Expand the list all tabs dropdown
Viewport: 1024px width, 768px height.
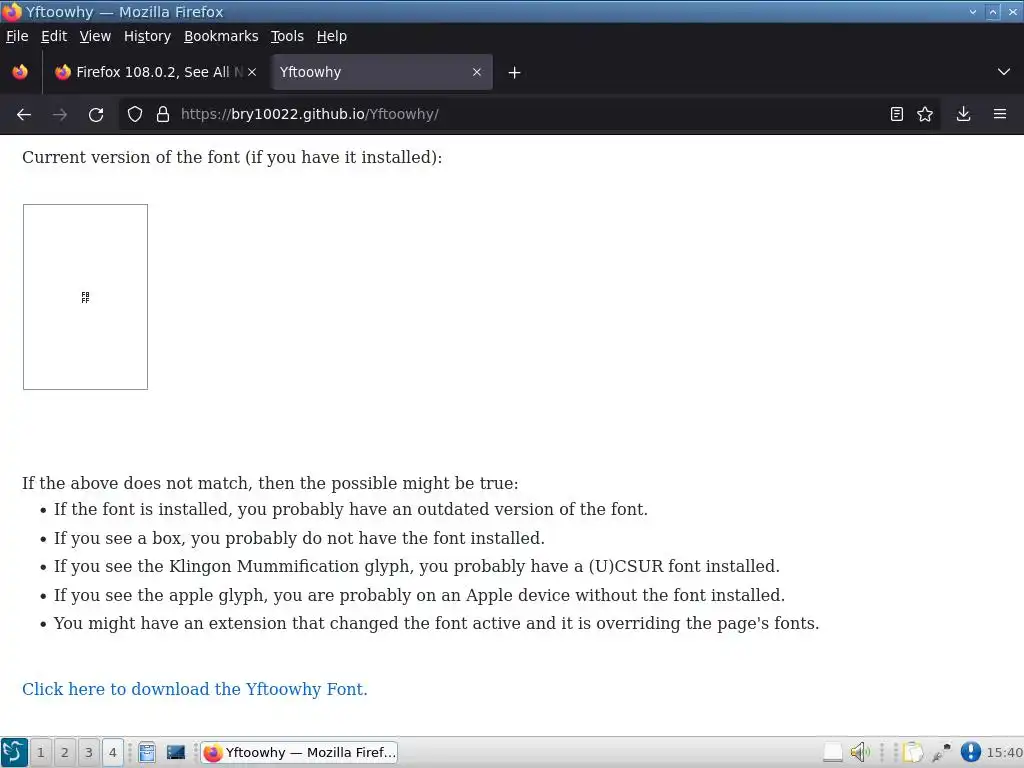click(1004, 72)
